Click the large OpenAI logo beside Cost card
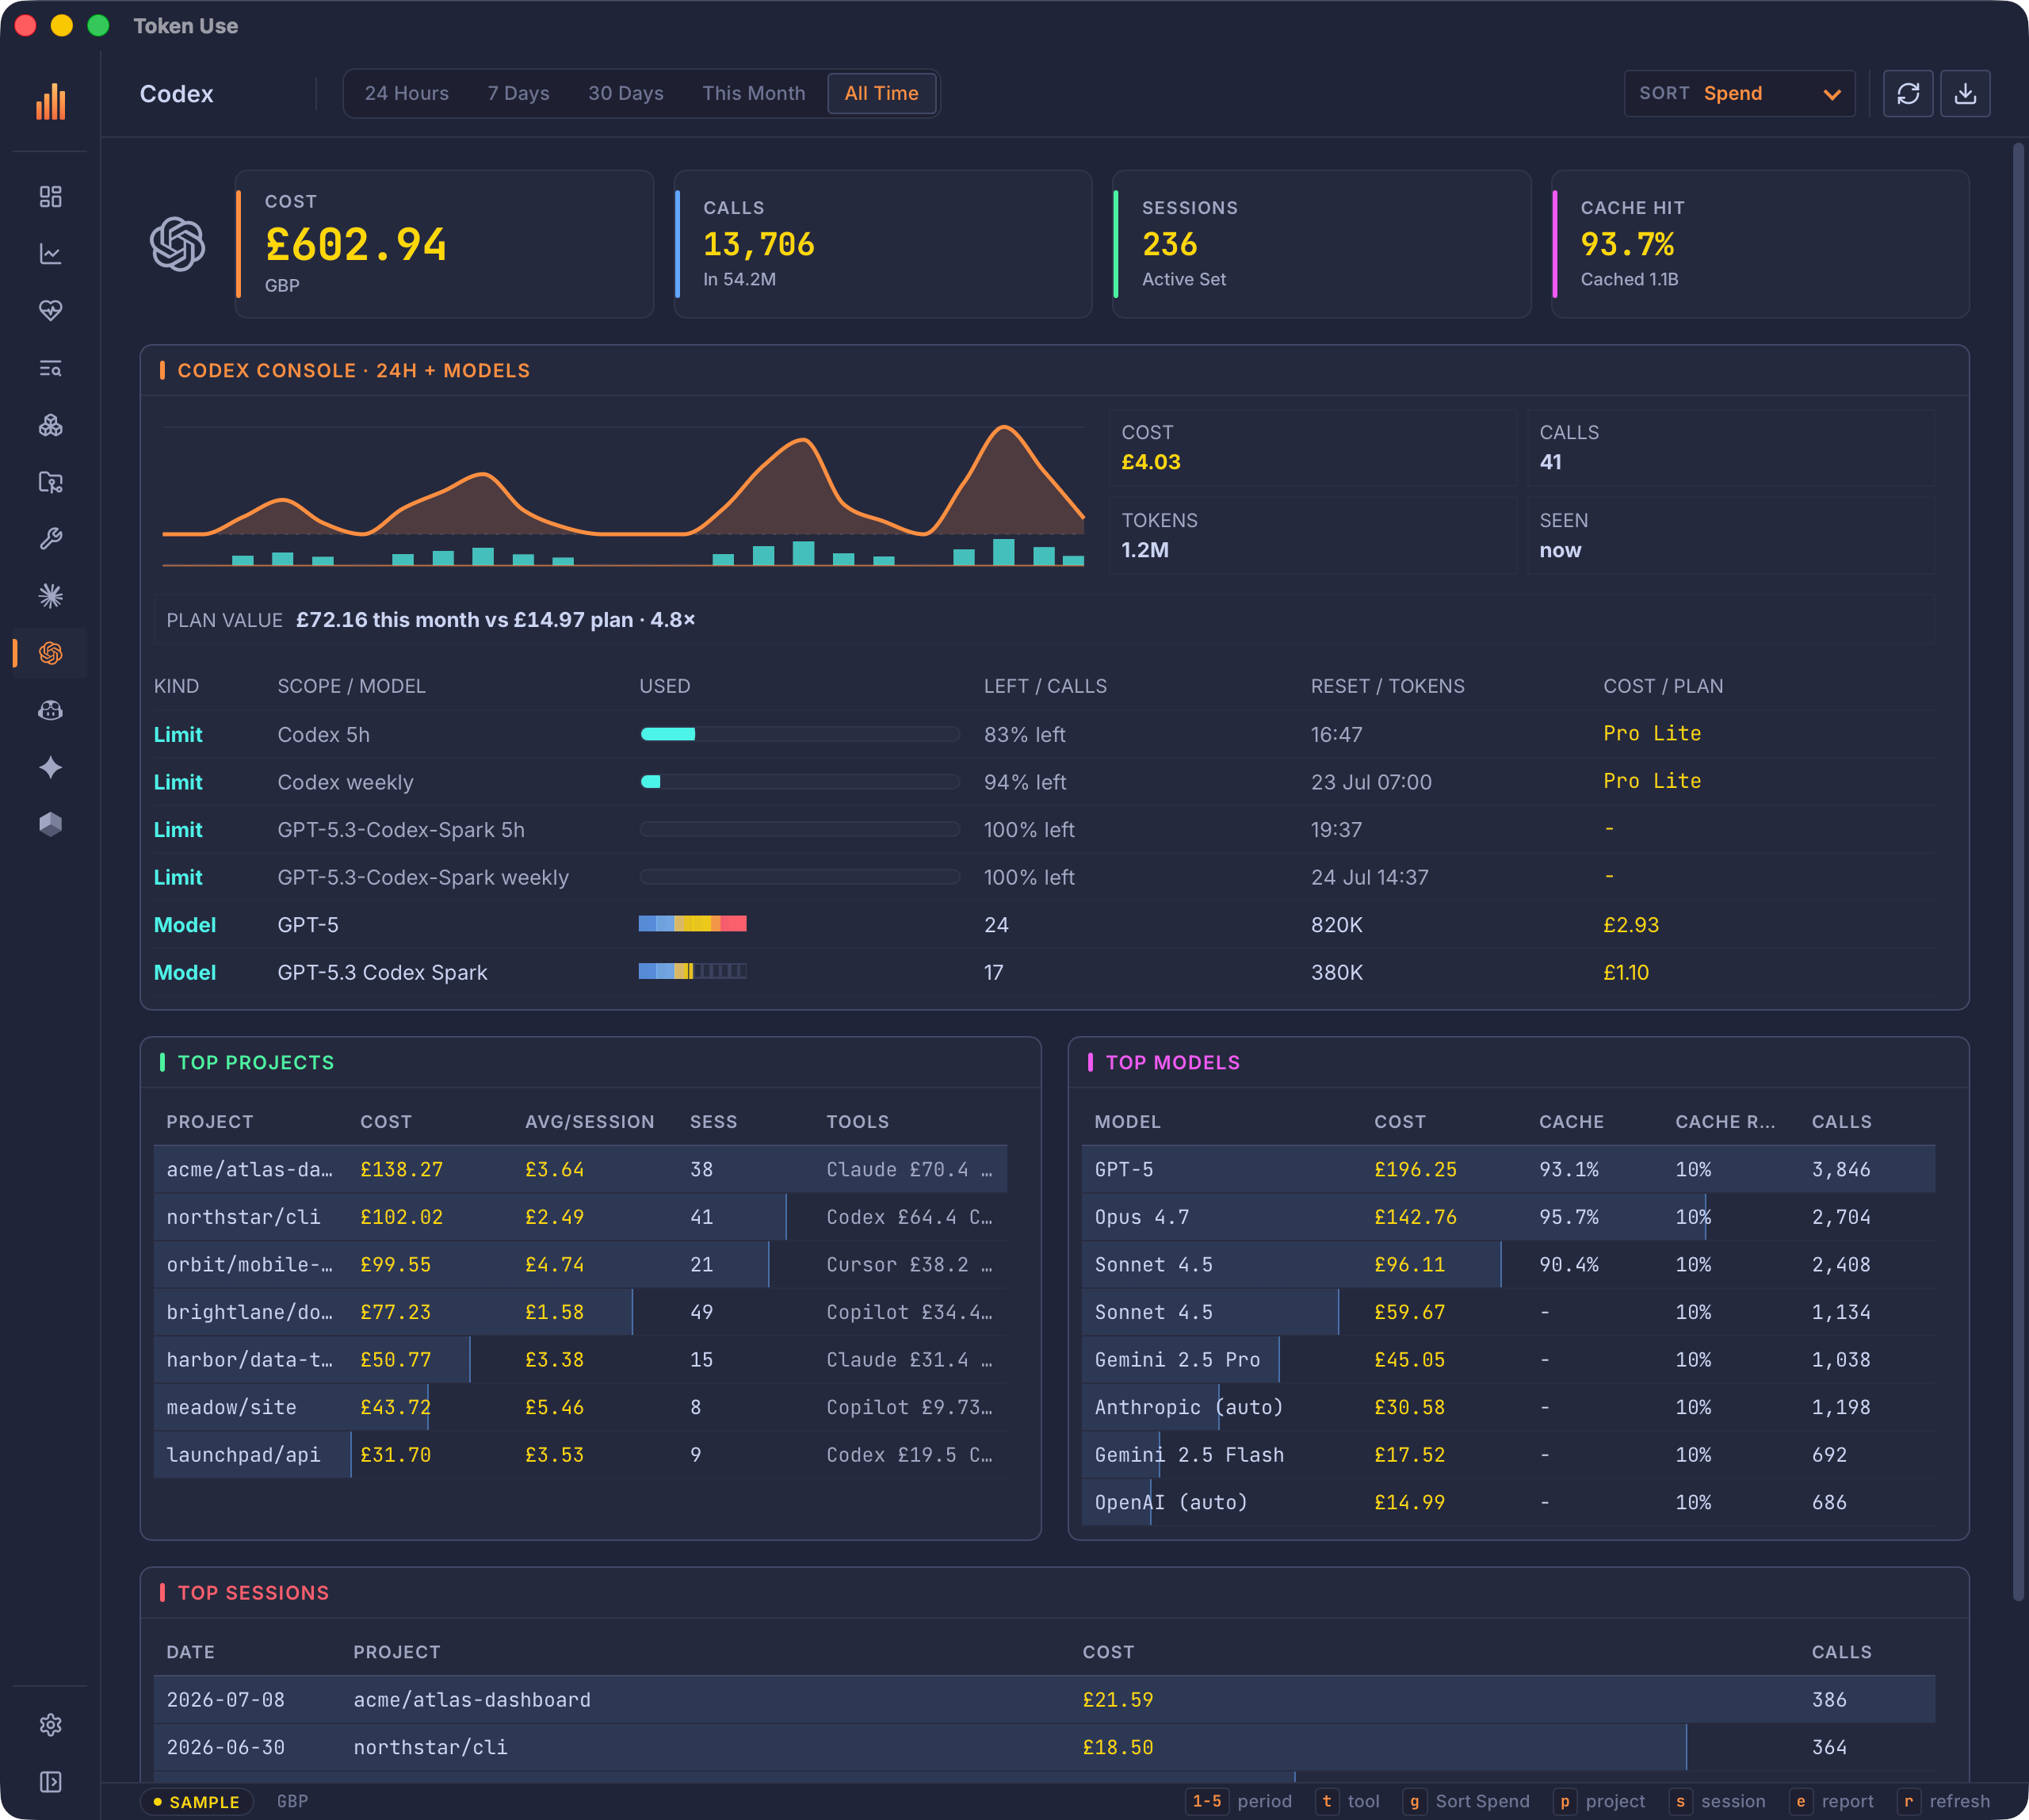 tap(178, 244)
